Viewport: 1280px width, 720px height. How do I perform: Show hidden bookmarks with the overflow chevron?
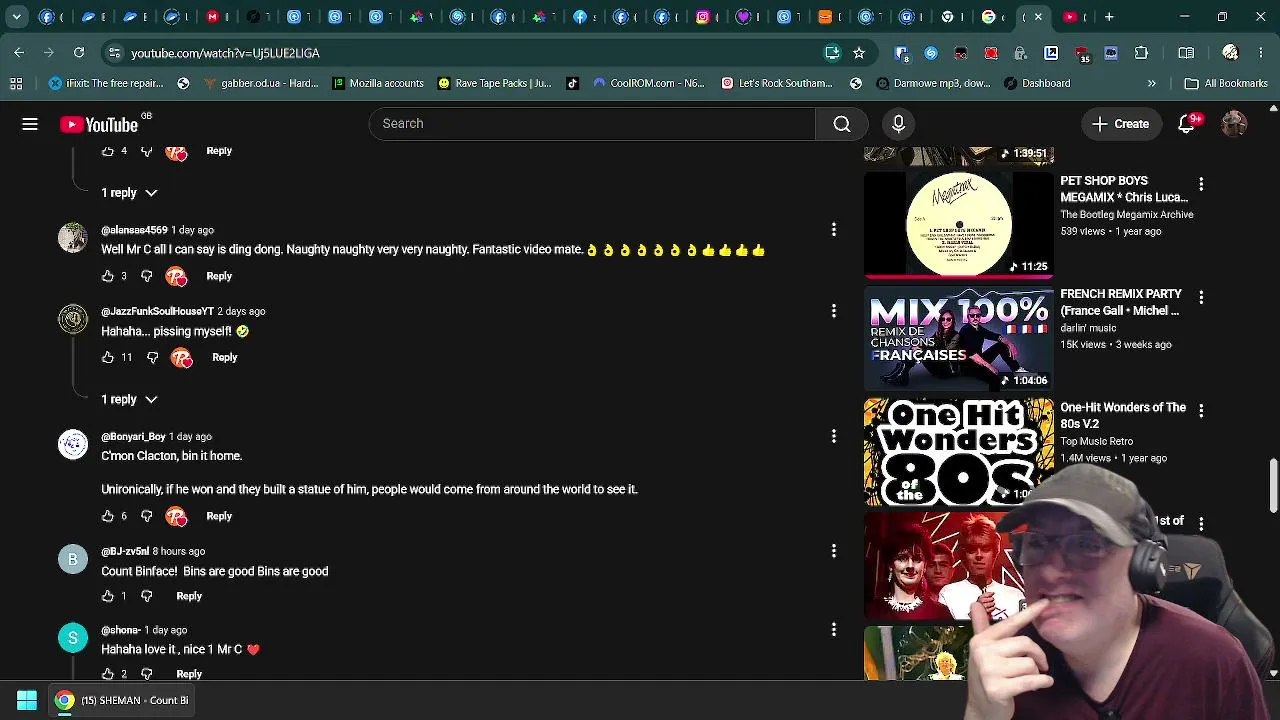1152,83
